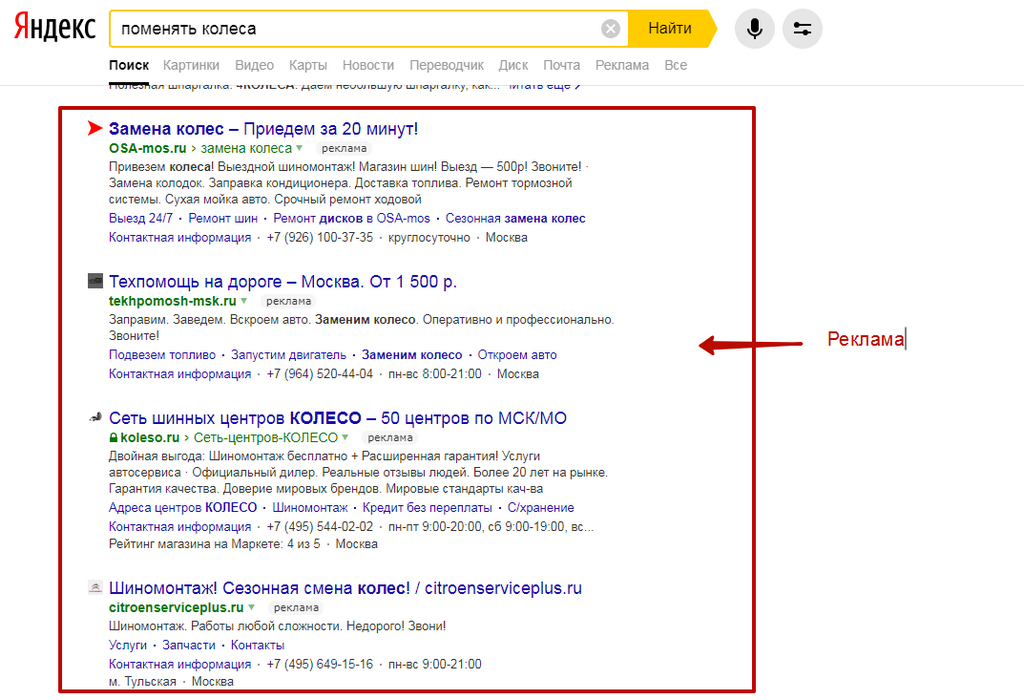This screenshot has height=700, width=1024.
Task: Click the 'С/хранение' sitelink
Action: click(x=541, y=507)
